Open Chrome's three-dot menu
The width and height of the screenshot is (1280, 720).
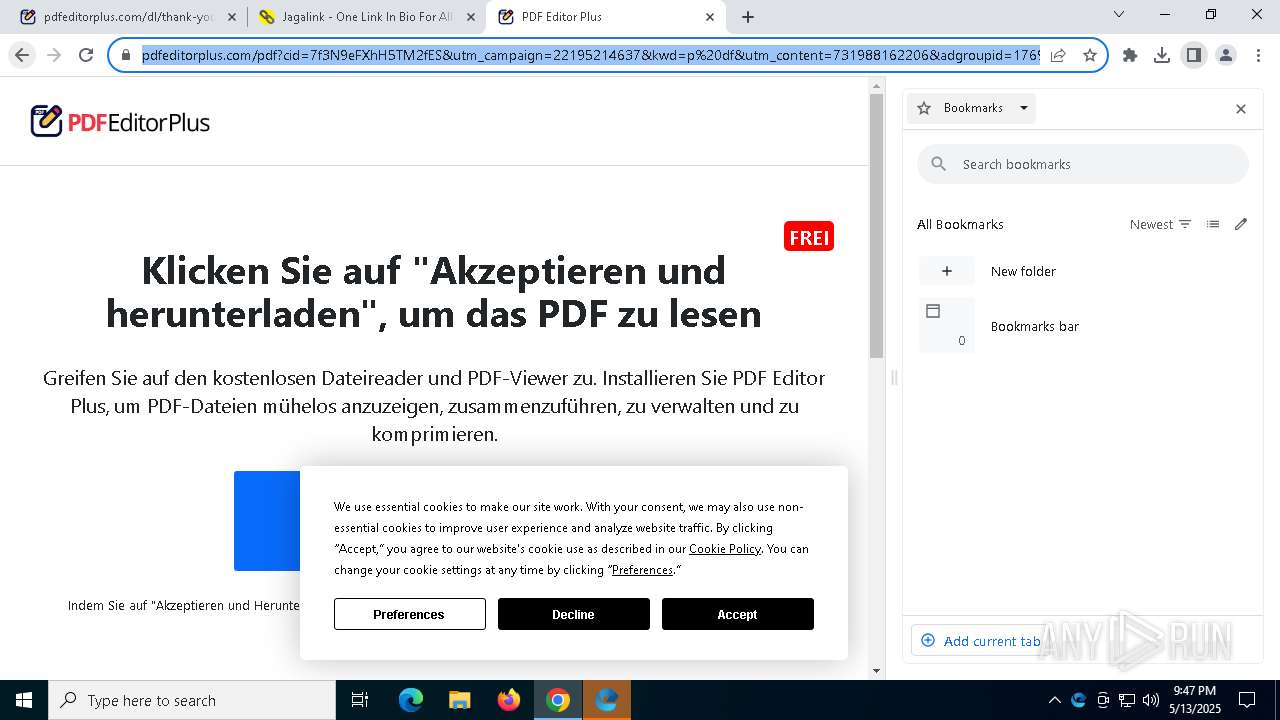1258,55
